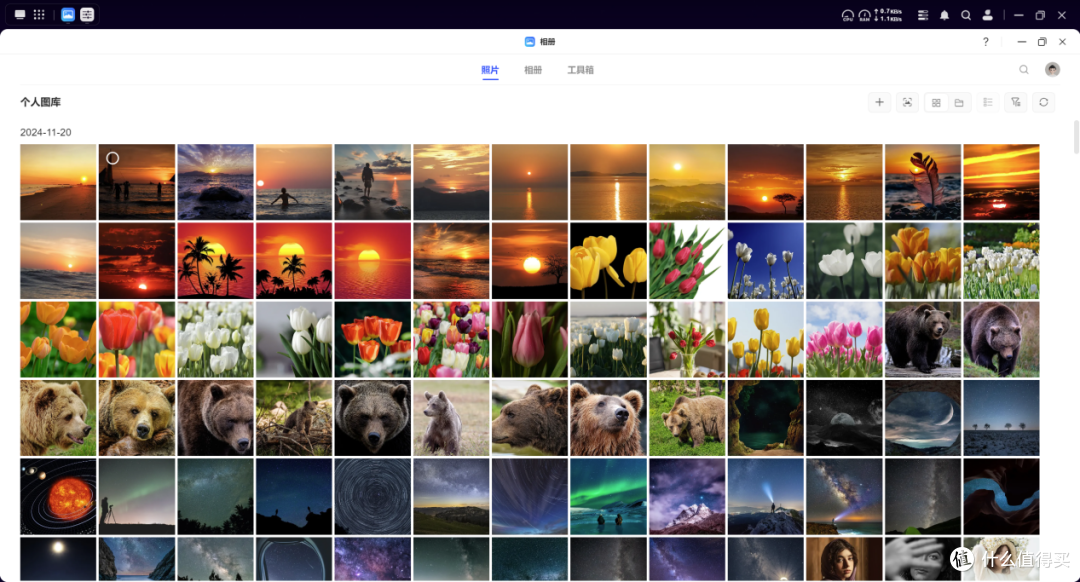Tick the selection circle on the beach silhouettes photo
The width and height of the screenshot is (1080, 582).
(112, 158)
